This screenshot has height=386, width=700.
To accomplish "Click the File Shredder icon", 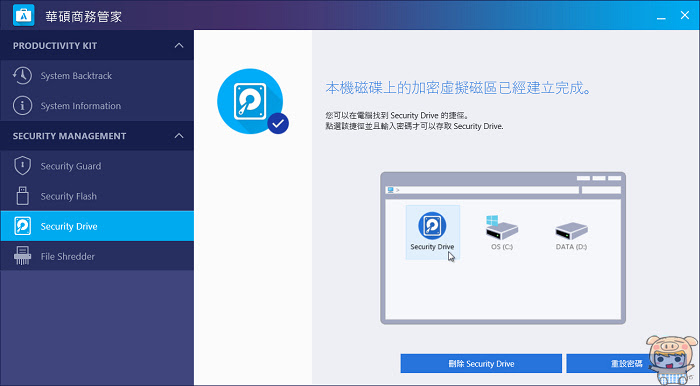I will (22, 256).
